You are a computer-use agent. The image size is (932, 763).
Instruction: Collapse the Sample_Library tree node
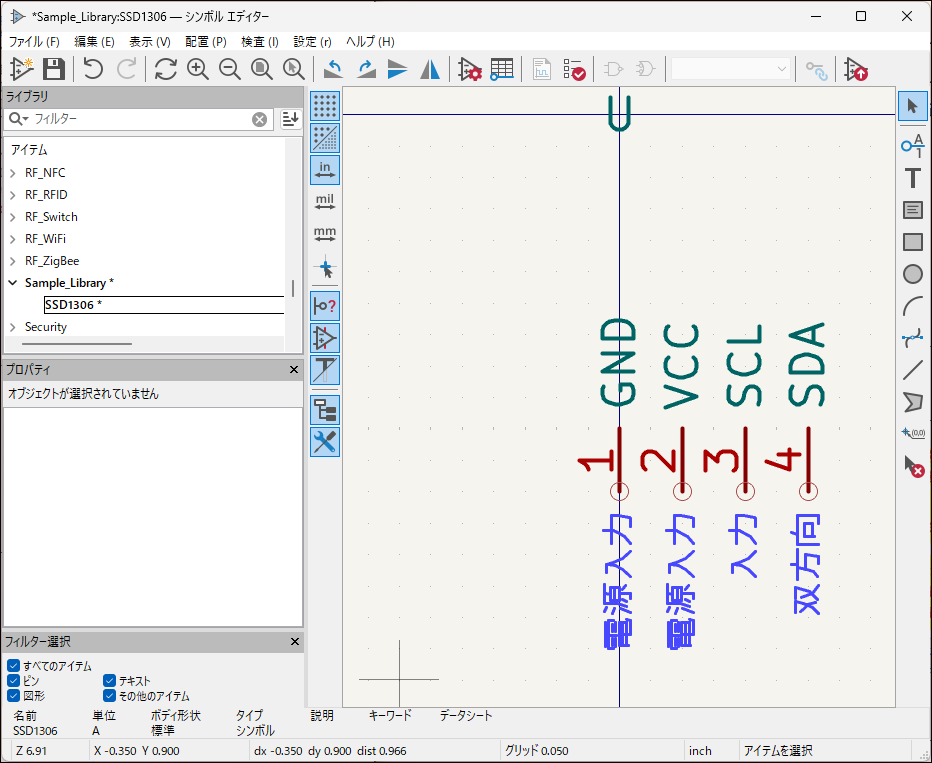[13, 283]
